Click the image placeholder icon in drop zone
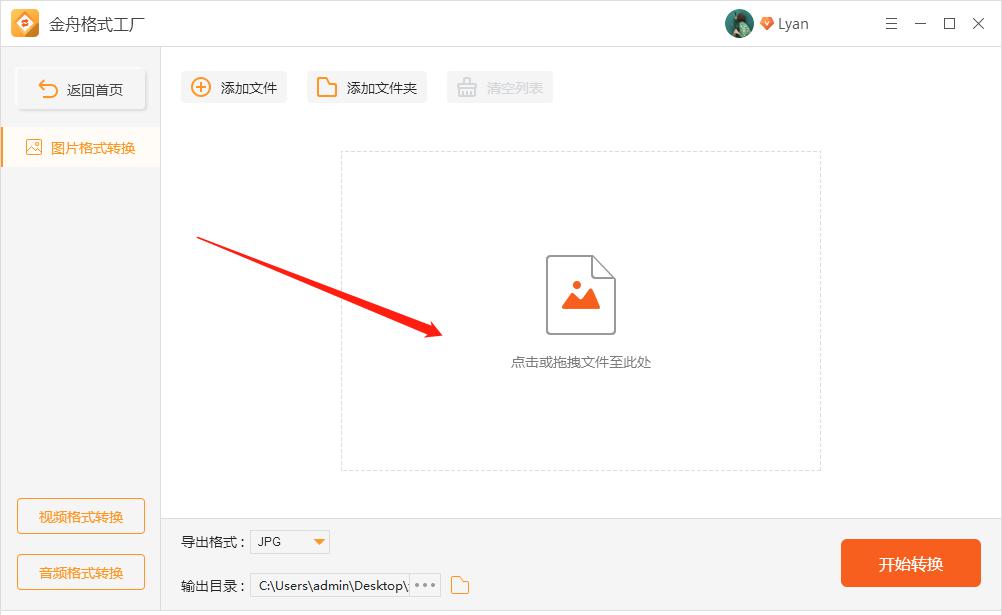The height and width of the screenshot is (615, 1002). point(582,293)
